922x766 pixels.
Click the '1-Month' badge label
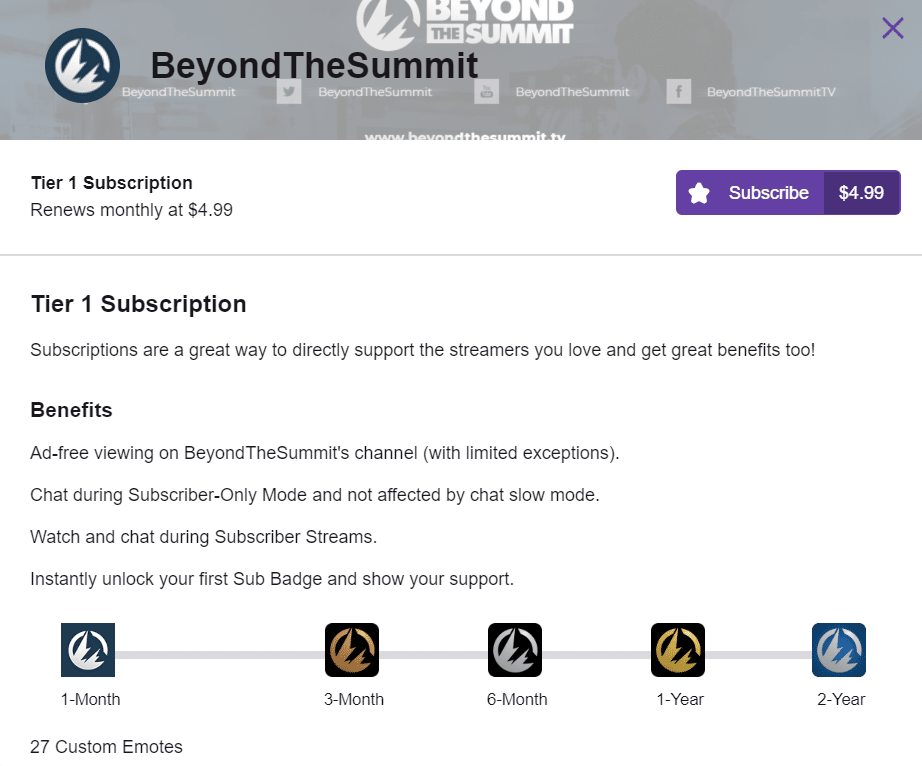click(x=91, y=699)
